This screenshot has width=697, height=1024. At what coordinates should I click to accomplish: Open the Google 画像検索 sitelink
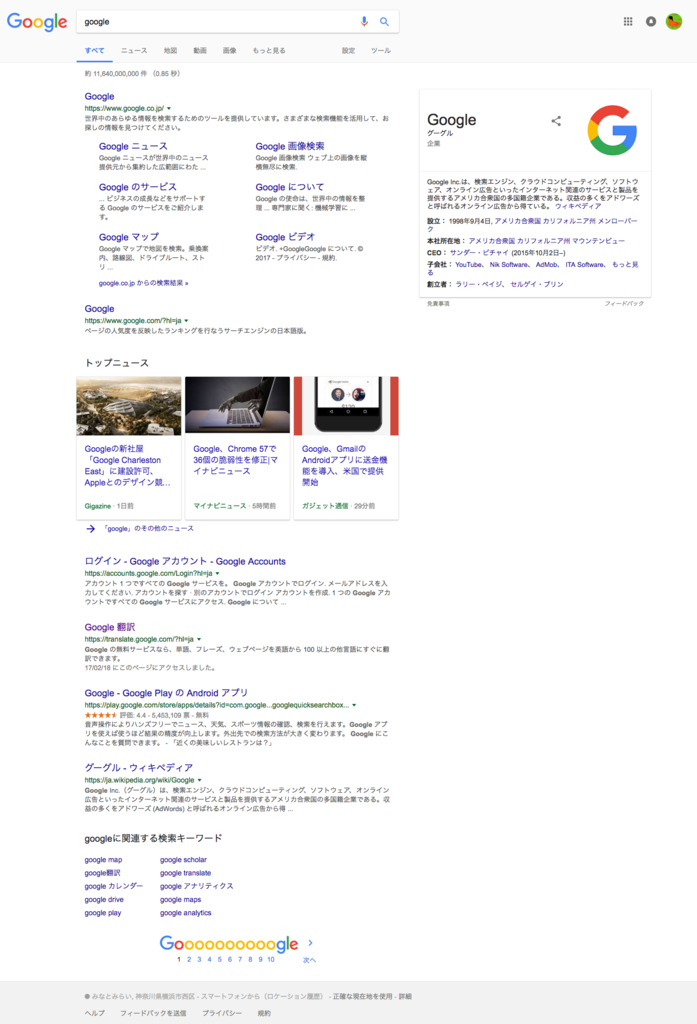tap(290, 146)
